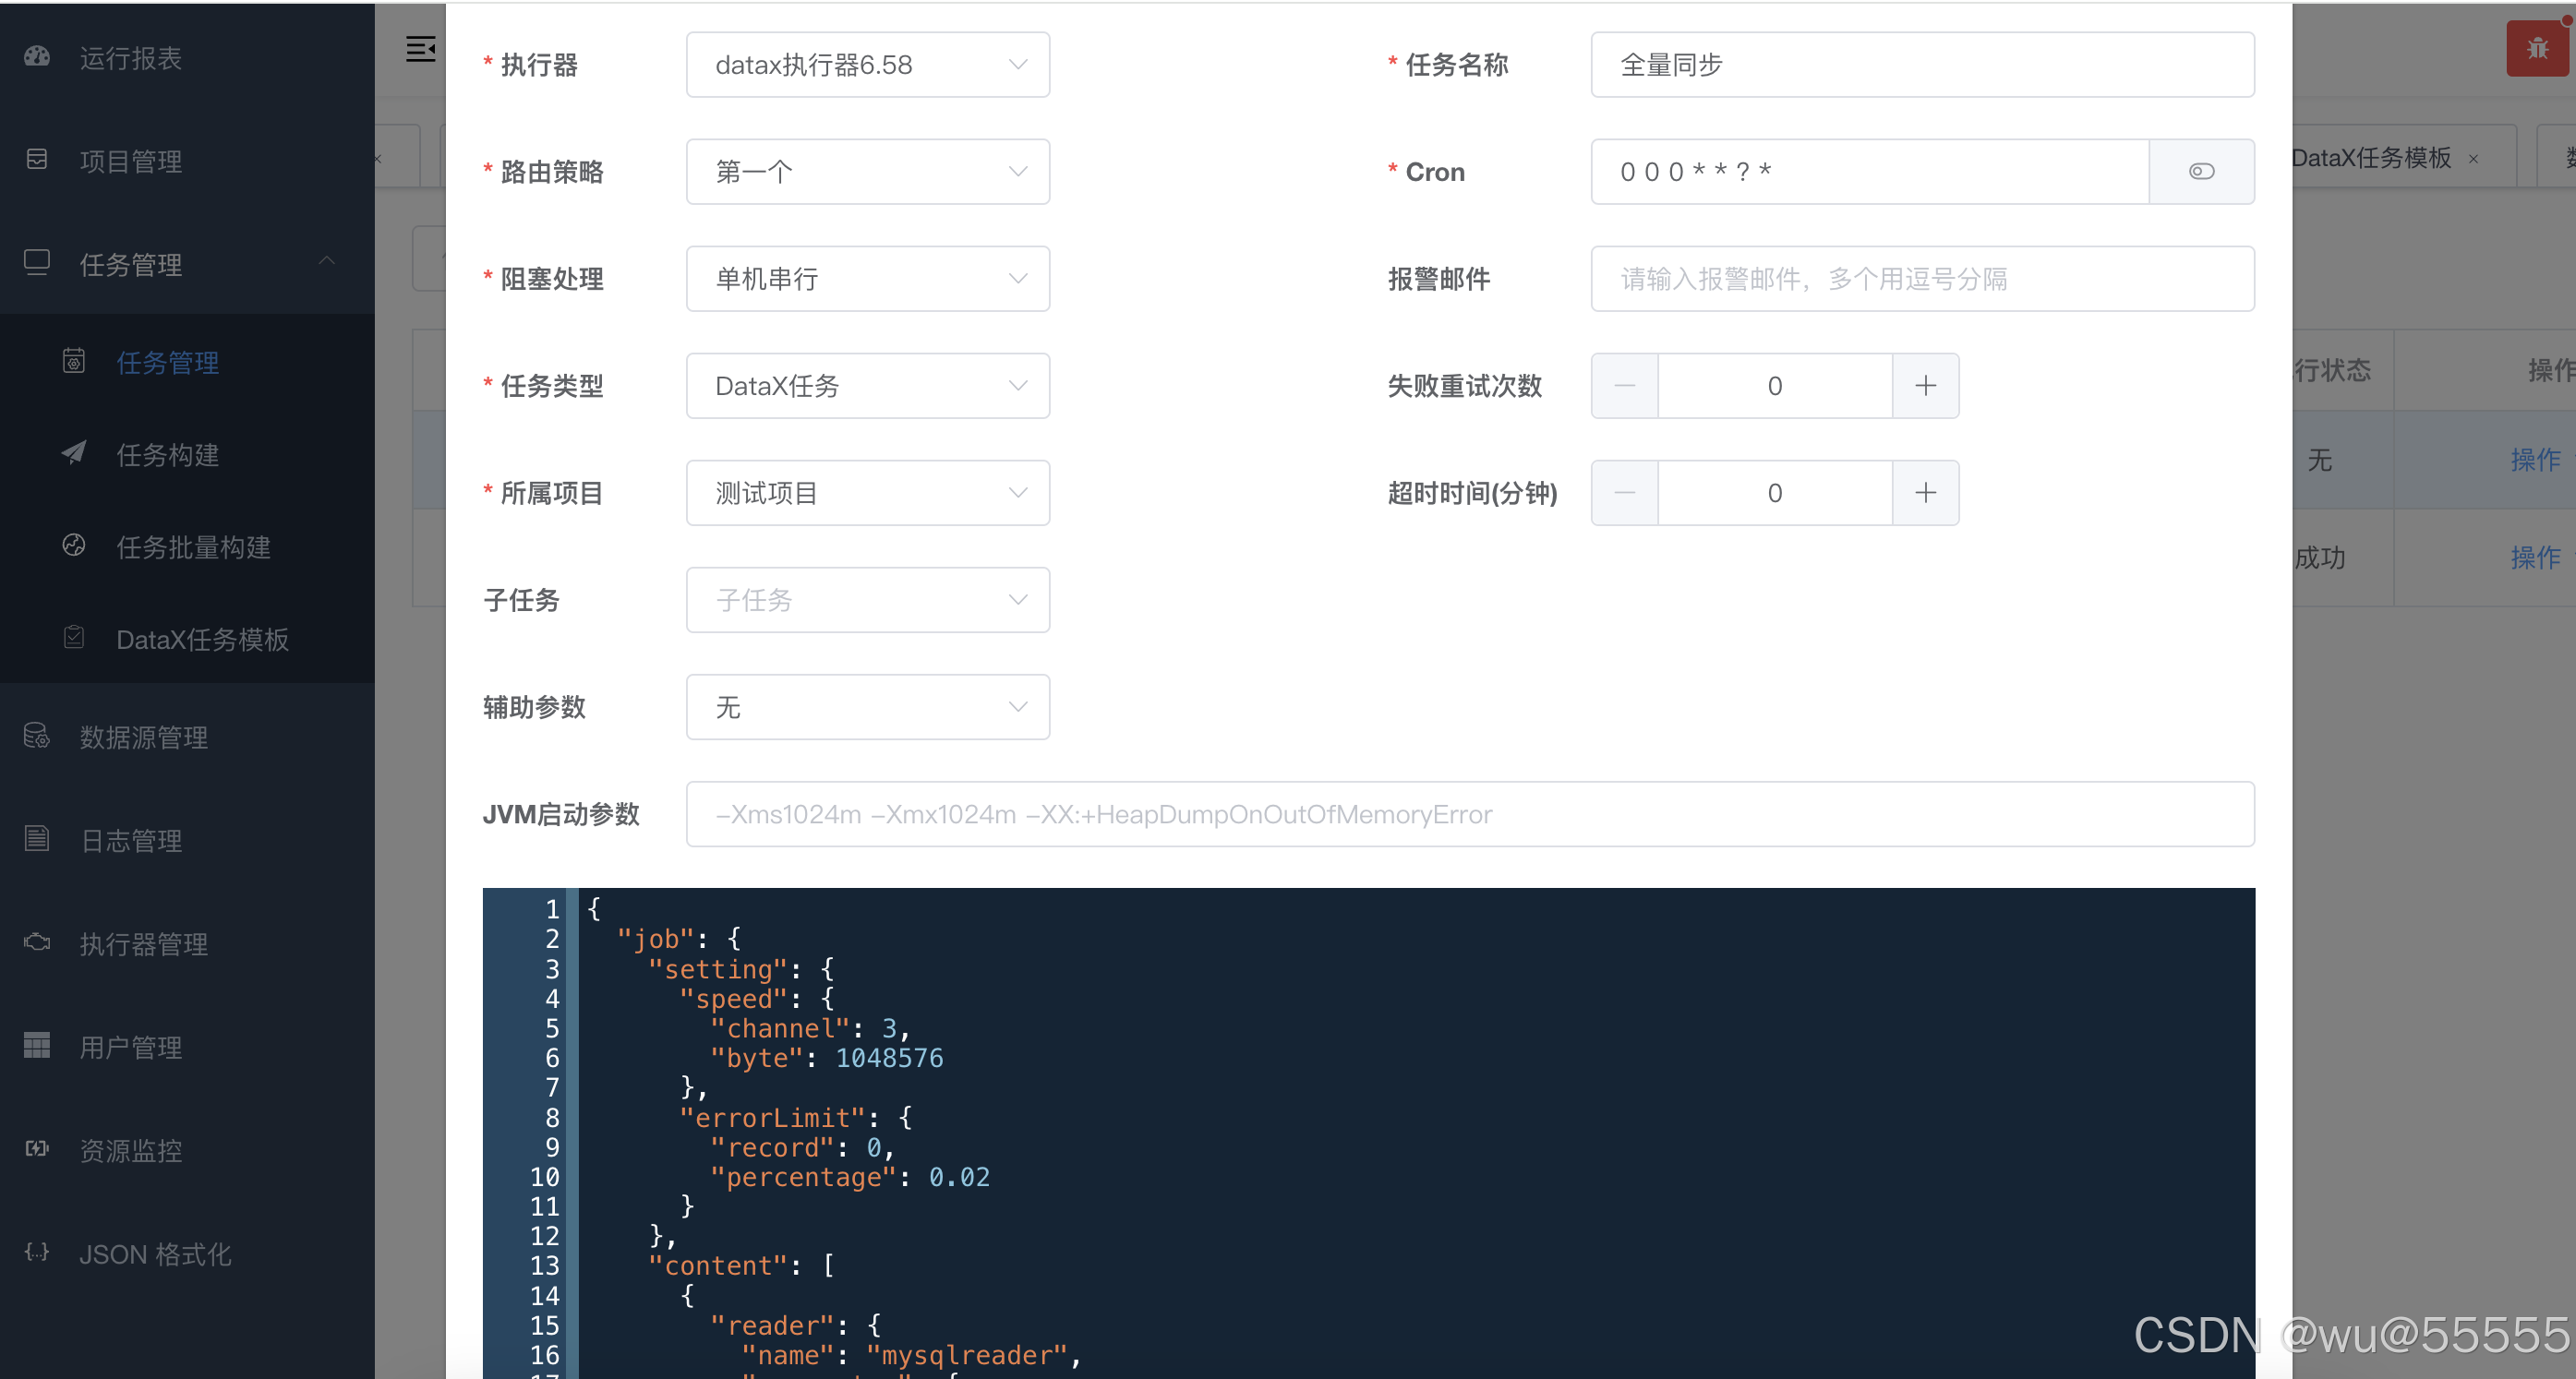Open the 执行器 dropdown
Image resolution: width=2576 pixels, height=1379 pixels.
click(867, 65)
